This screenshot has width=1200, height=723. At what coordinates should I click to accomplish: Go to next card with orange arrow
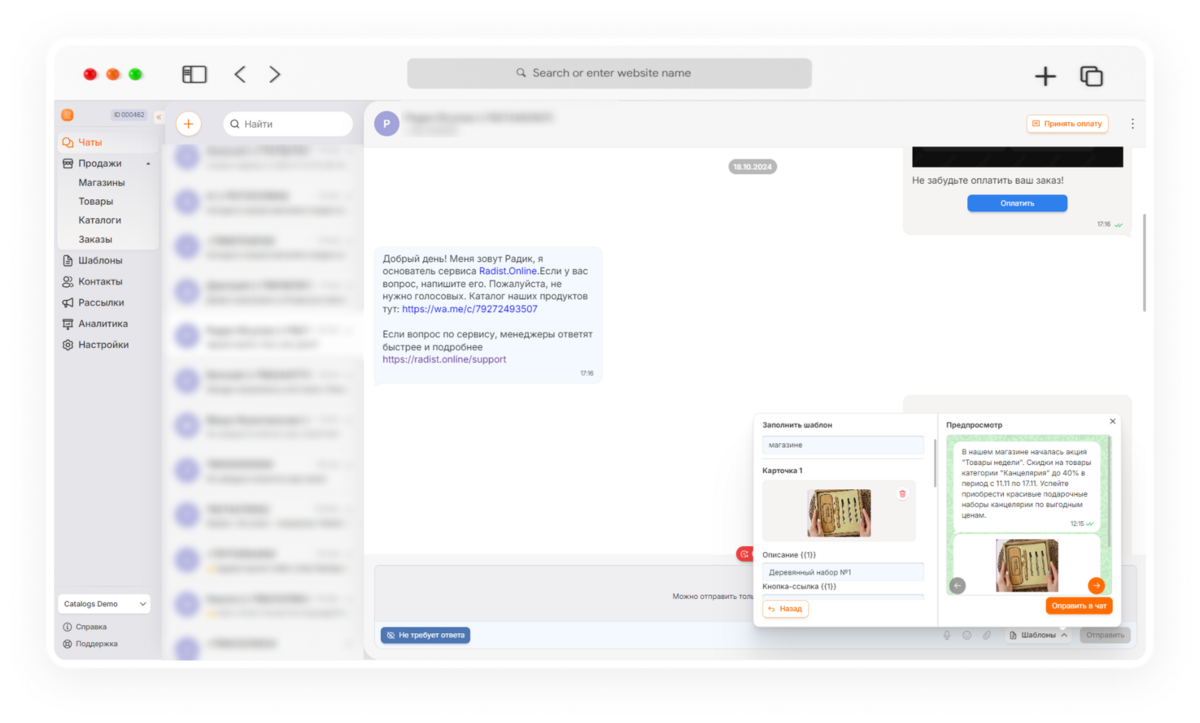pyautogui.click(x=1096, y=586)
